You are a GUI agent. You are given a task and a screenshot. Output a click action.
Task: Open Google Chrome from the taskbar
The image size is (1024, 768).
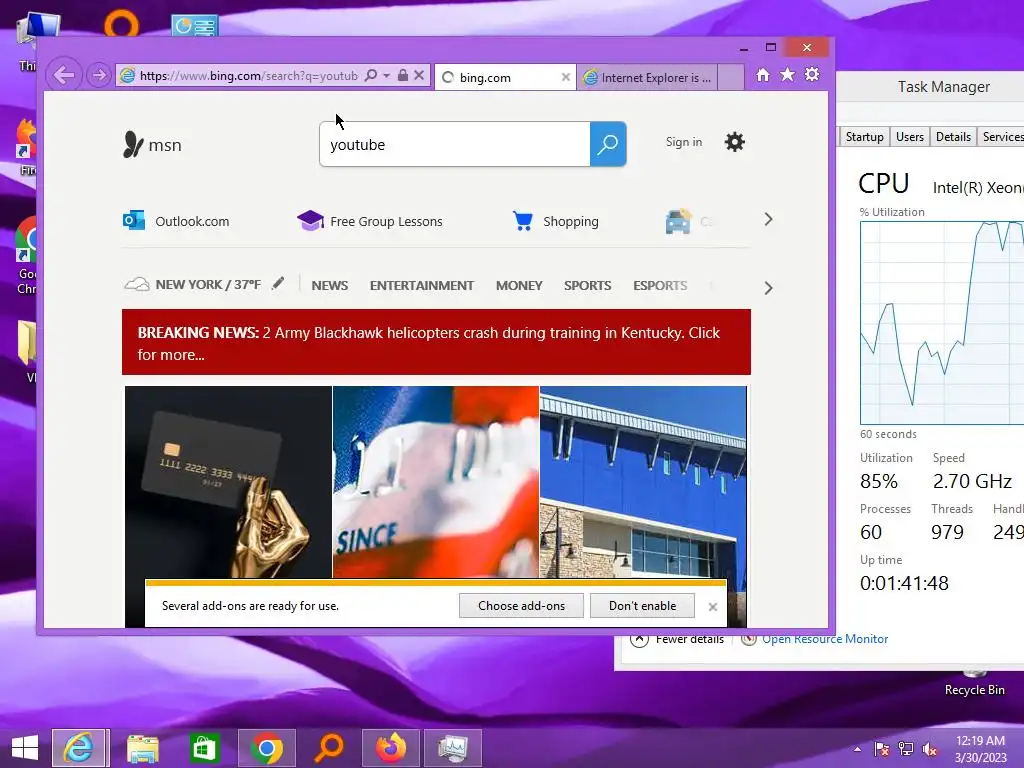266,748
